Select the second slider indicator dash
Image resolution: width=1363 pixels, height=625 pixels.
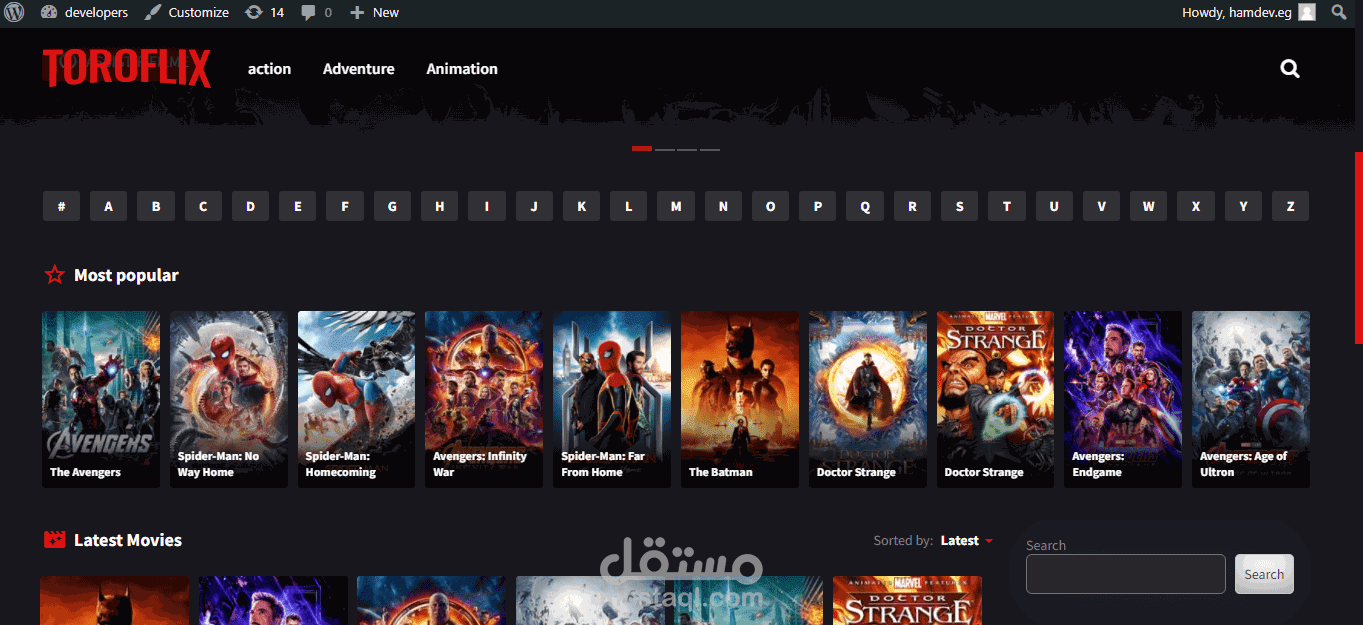(665, 149)
